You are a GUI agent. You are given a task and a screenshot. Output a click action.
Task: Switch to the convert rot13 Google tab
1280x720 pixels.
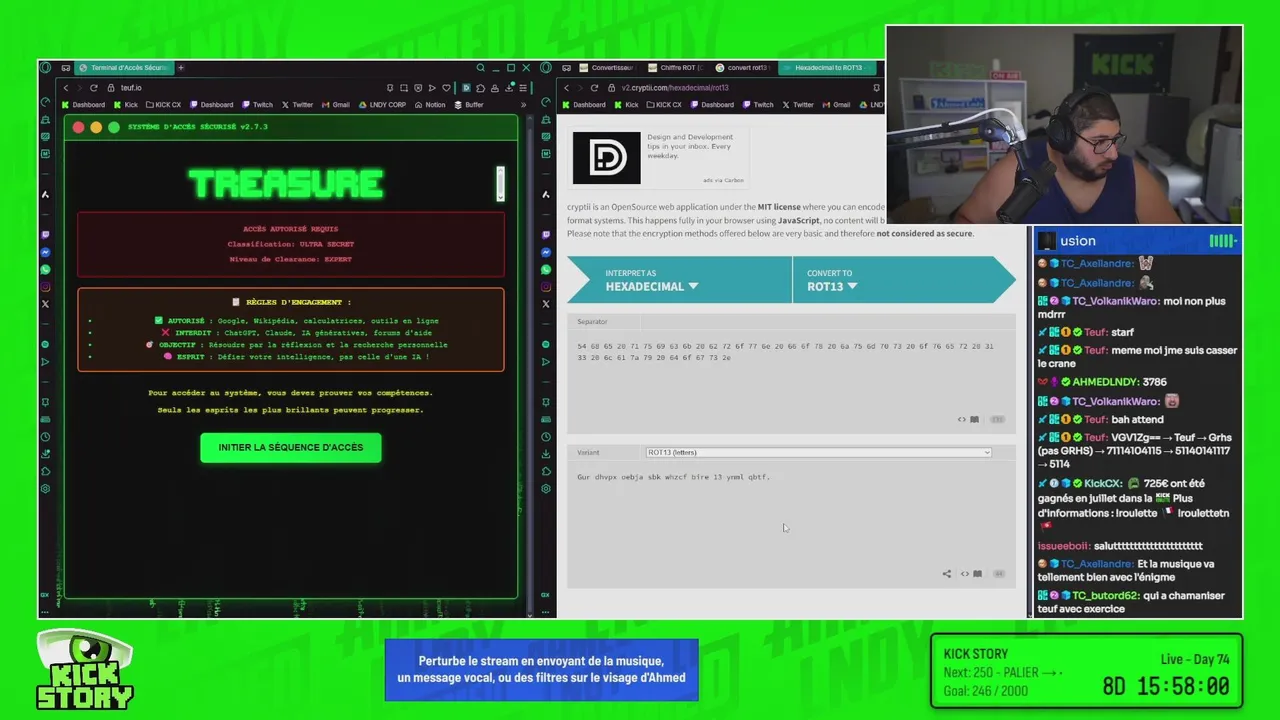pos(742,68)
